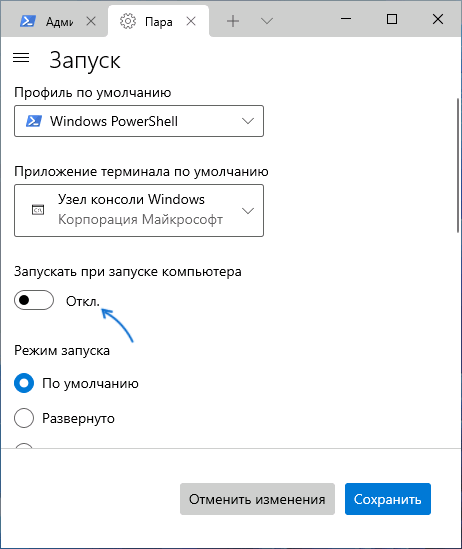The height and width of the screenshot is (549, 462).
Task: Maximize the terminal window
Action: [392, 19]
